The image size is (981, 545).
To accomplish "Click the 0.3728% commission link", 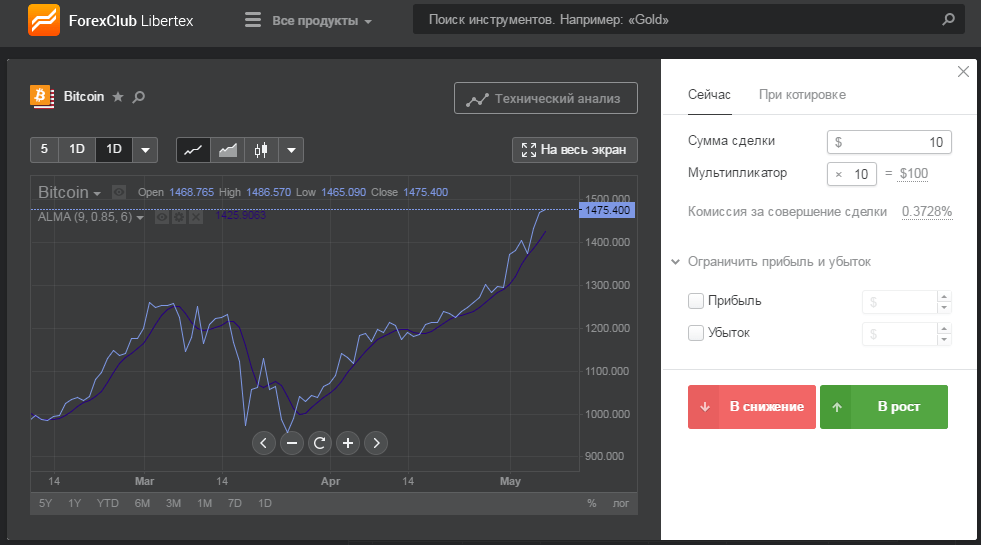I will [x=927, y=211].
